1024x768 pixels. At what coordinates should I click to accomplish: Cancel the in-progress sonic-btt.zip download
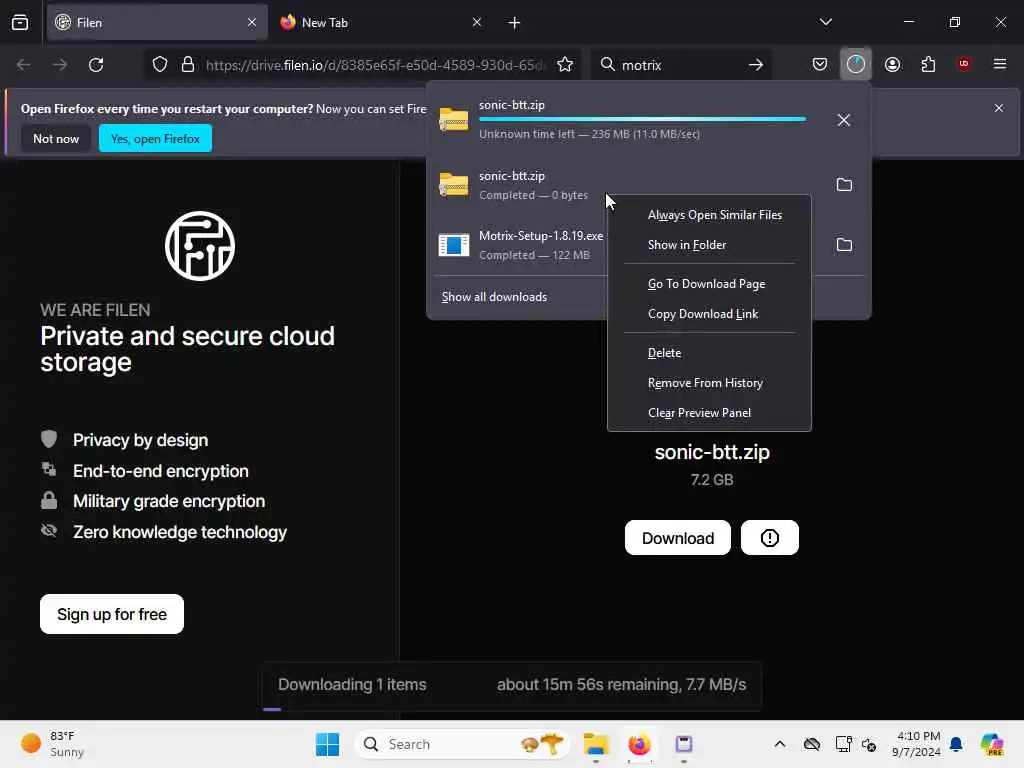pos(844,120)
